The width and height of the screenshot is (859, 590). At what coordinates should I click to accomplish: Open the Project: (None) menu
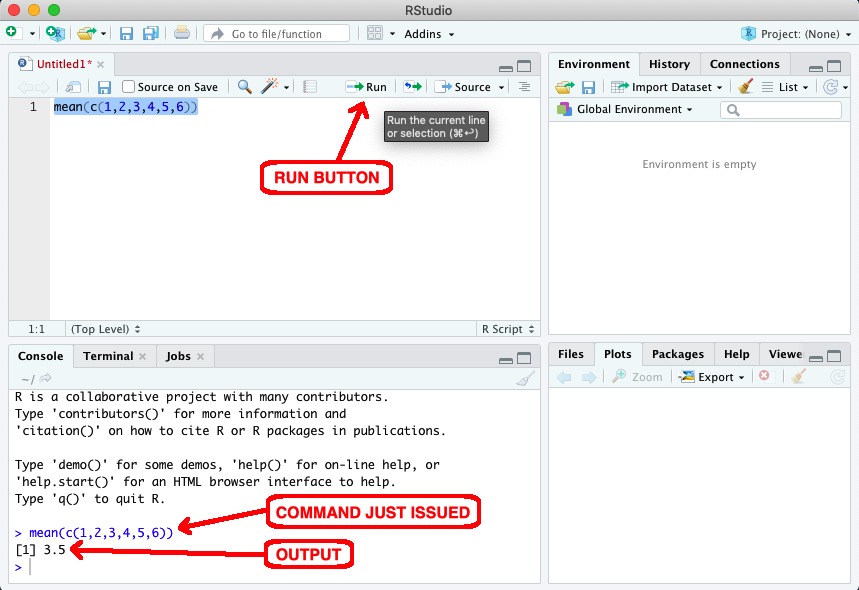796,33
